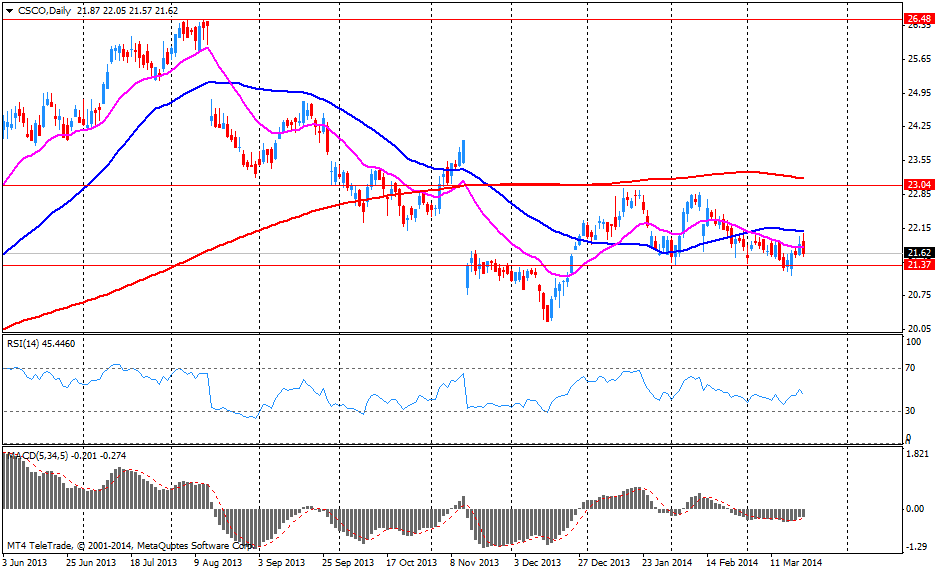This screenshot has width=942, height=571.
Task: Click the red 26.48 price level label
Action: (919, 19)
